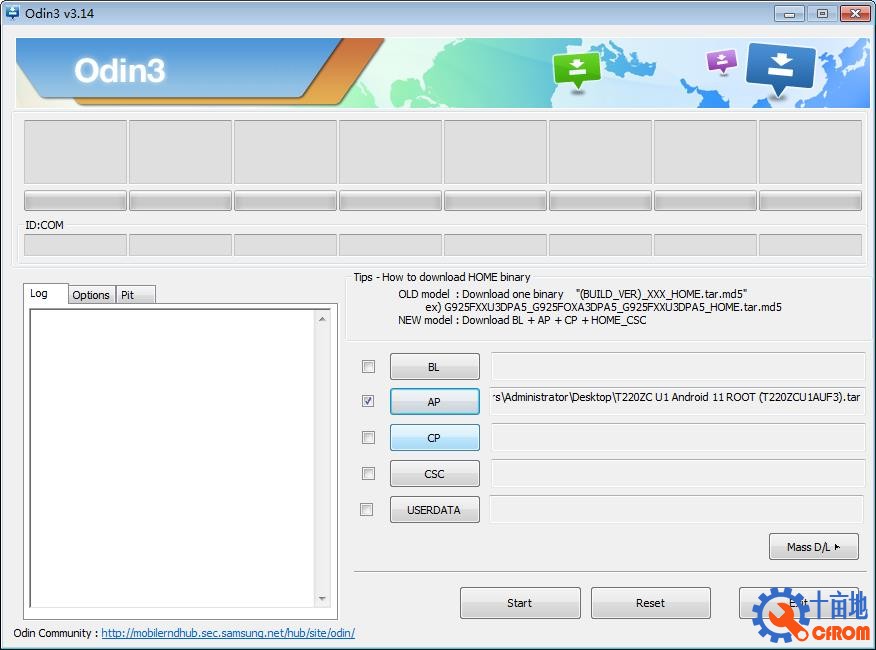Open the Odin Community samsung.net link
The height and width of the screenshot is (650, 876).
point(228,633)
